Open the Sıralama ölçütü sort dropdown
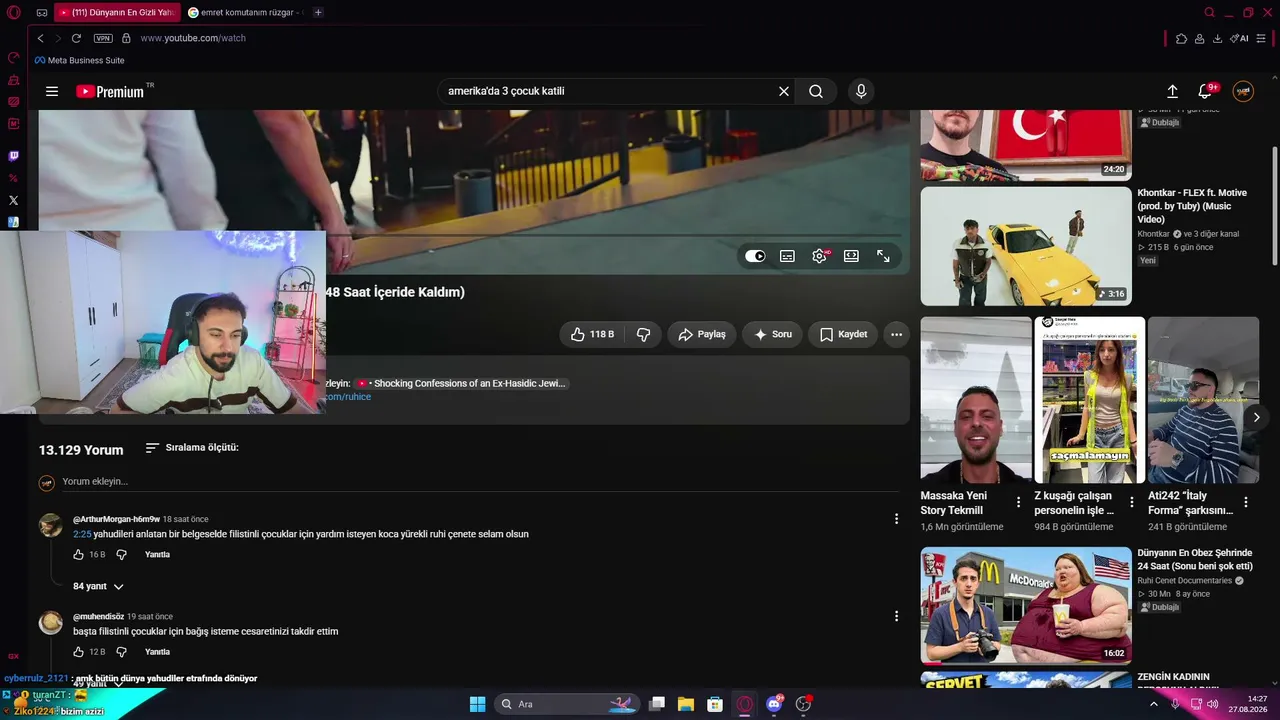Image resolution: width=1280 pixels, height=720 pixels. [192, 448]
